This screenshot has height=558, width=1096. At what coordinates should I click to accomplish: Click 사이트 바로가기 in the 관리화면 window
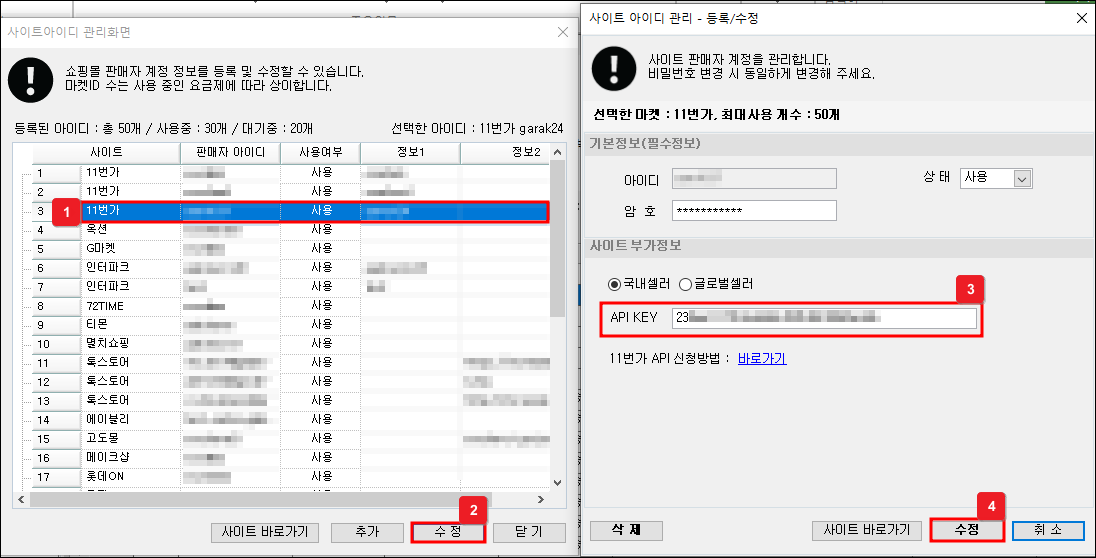pyautogui.click(x=265, y=533)
